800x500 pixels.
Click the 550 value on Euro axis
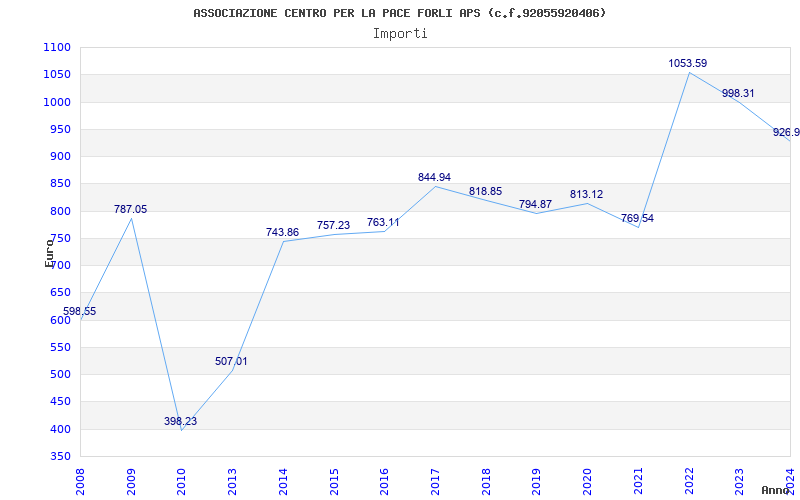pos(60,347)
